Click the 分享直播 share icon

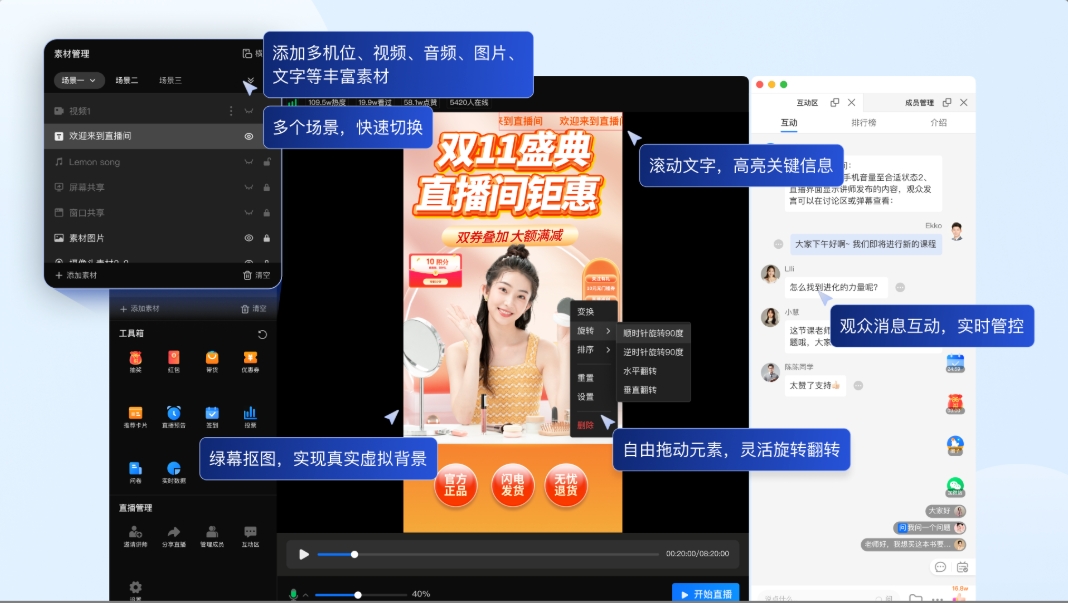(x=173, y=533)
